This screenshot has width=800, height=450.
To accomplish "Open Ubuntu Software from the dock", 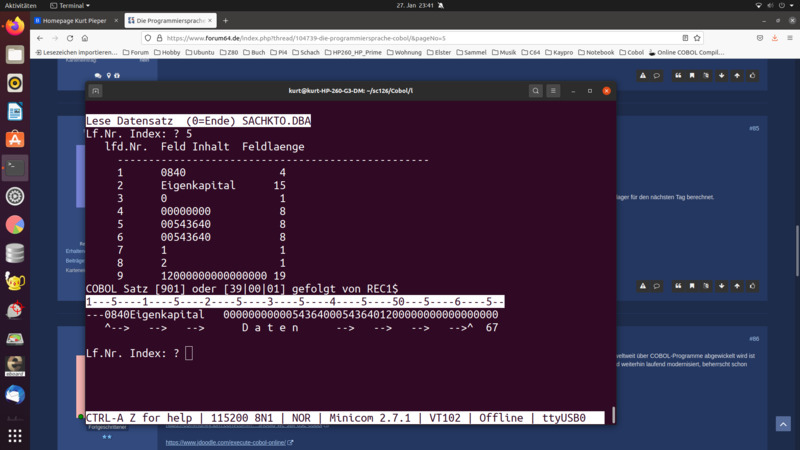I will tap(15, 139).
